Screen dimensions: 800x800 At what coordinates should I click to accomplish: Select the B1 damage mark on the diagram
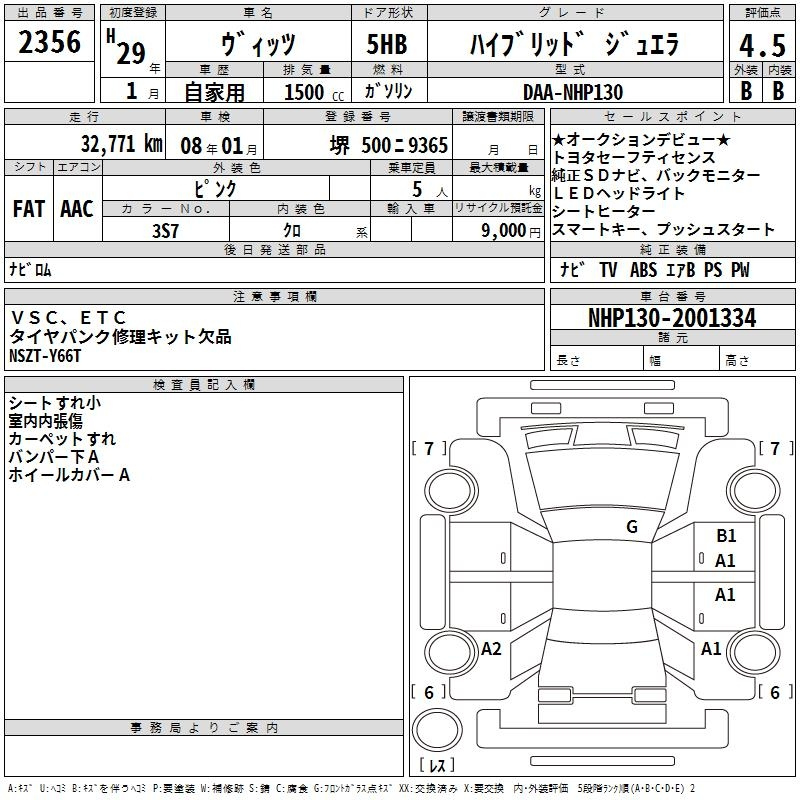pos(726,536)
